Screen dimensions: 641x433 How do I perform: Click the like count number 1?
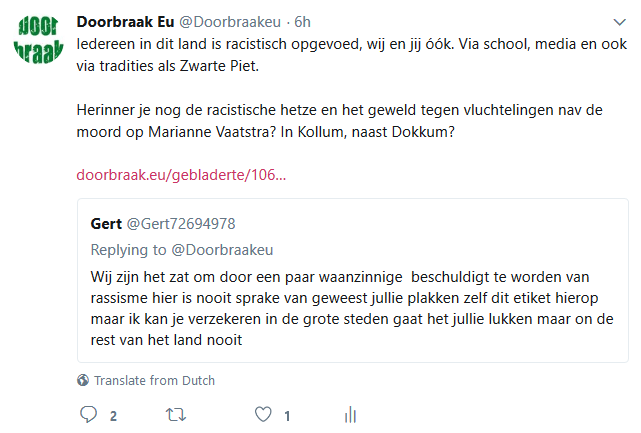(287, 416)
